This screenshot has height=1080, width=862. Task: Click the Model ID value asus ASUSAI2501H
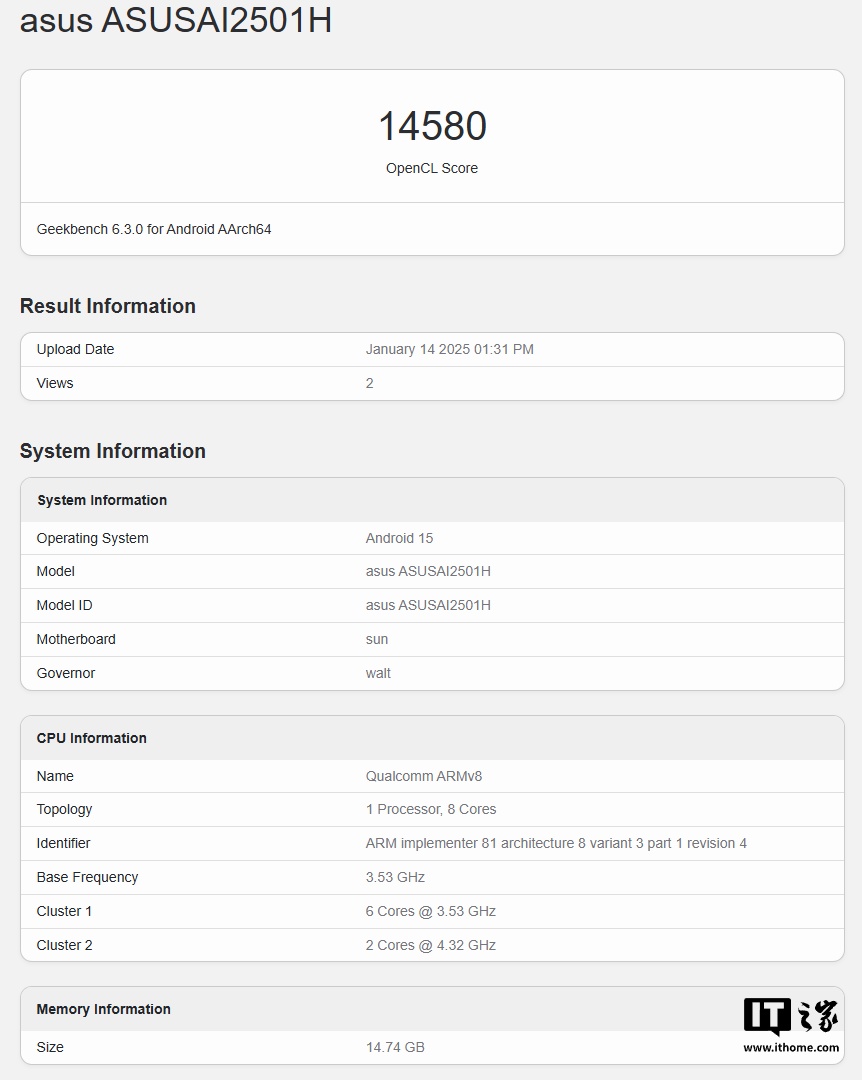click(428, 605)
